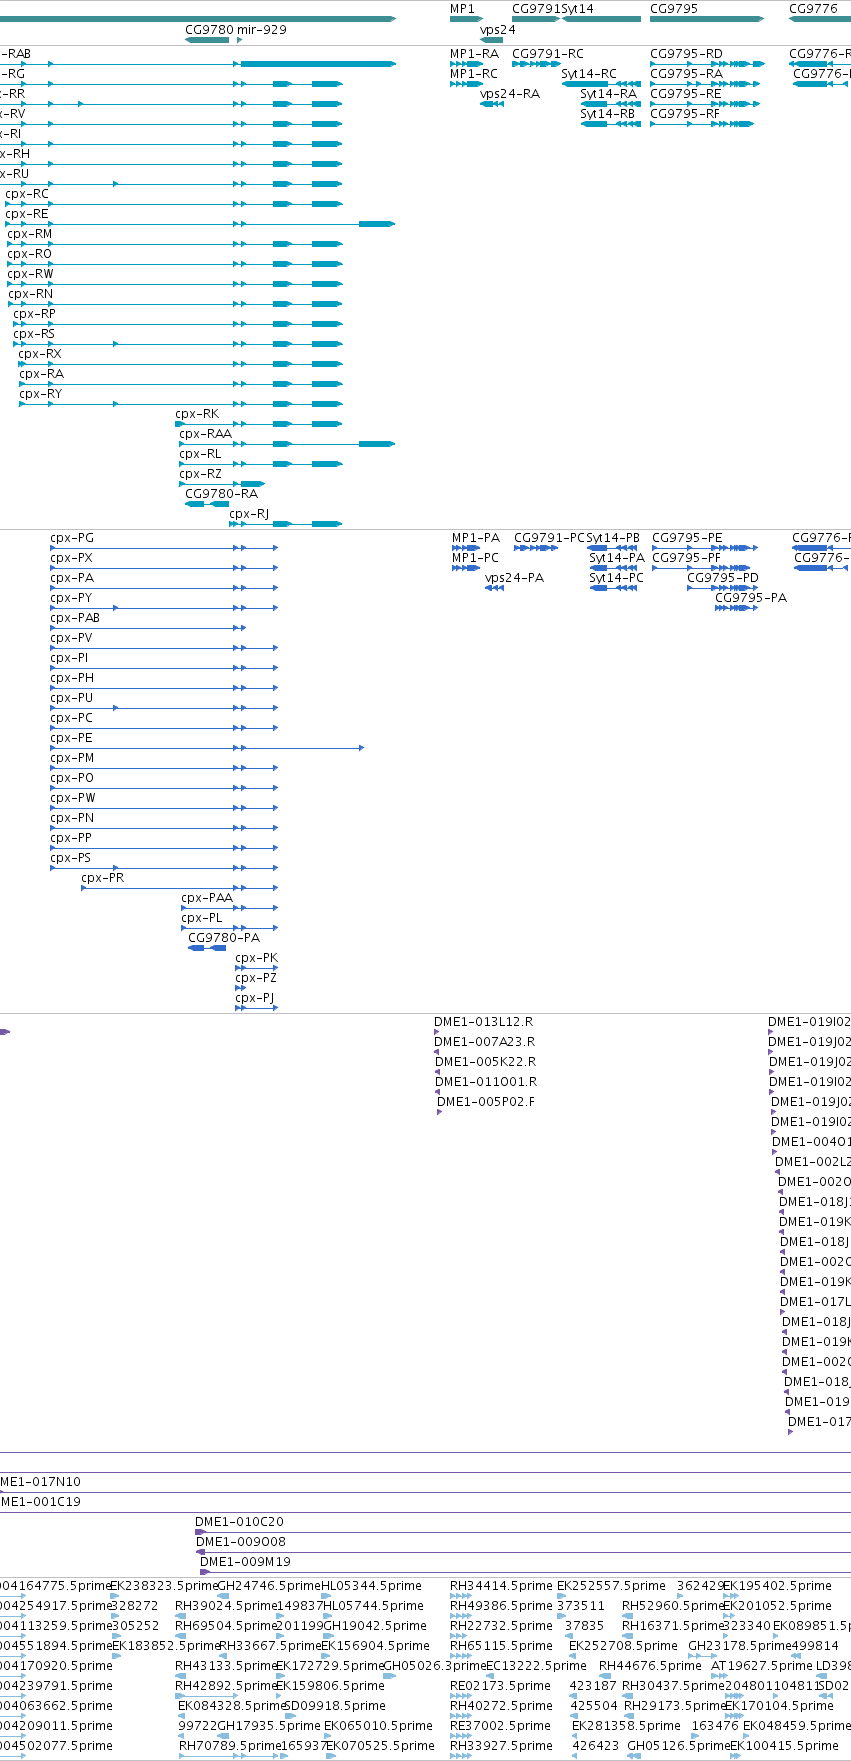This screenshot has height=1761, width=851.
Task: Select the cpx-RX transcript label
Action: [40, 354]
